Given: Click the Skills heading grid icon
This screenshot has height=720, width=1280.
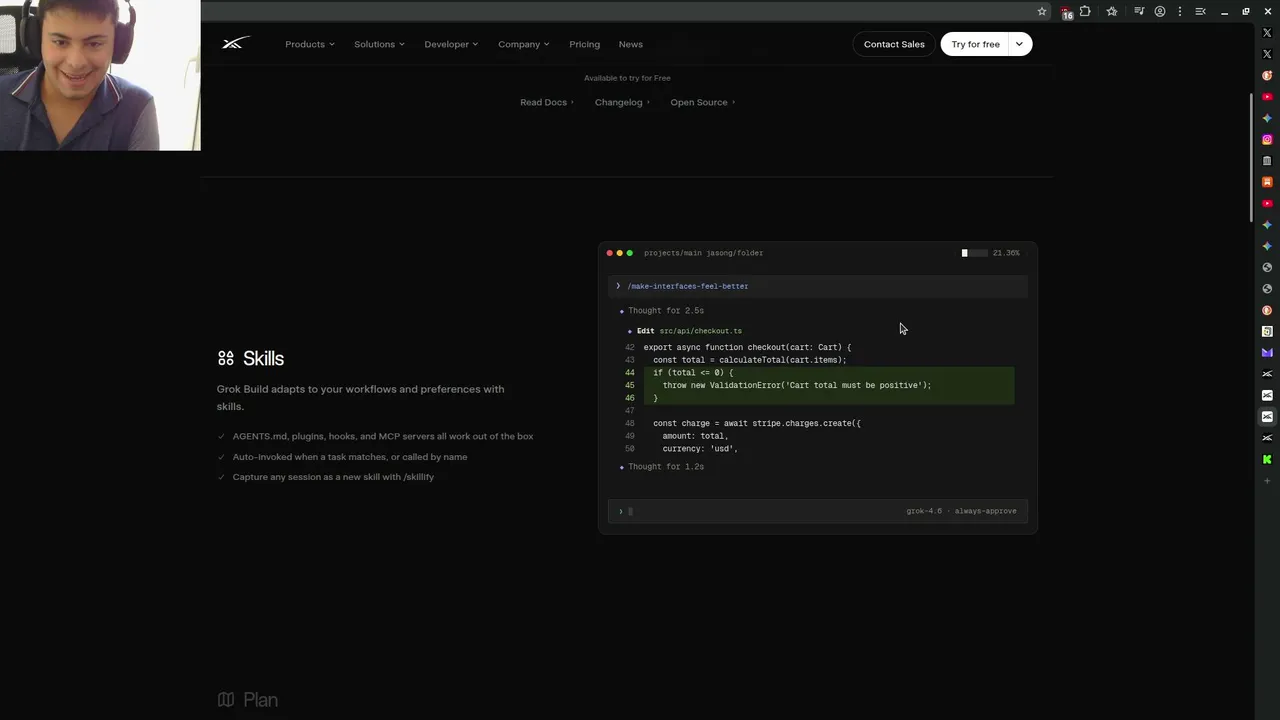Looking at the screenshot, I should pyautogui.click(x=226, y=358).
